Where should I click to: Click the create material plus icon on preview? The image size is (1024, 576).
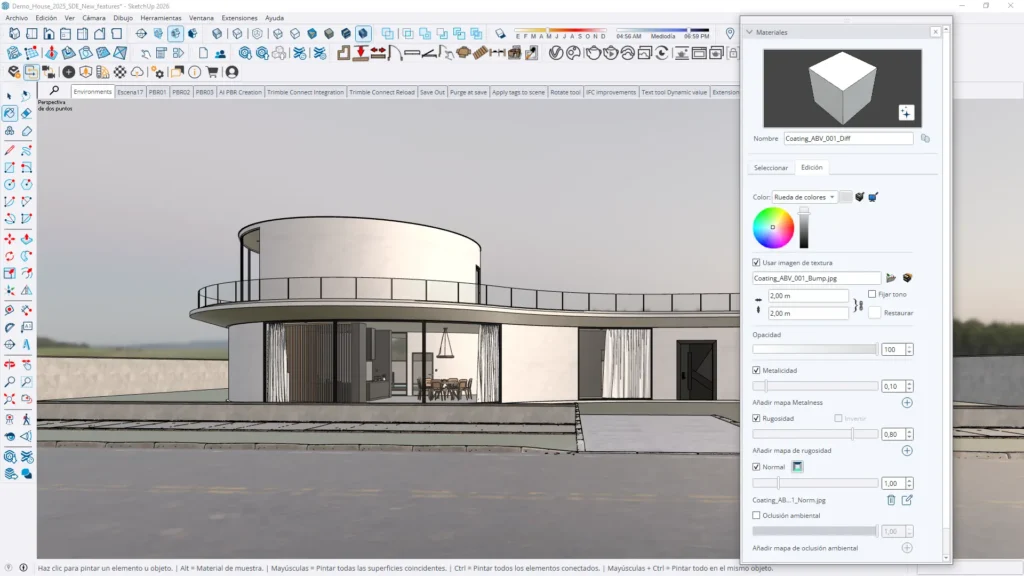click(906, 112)
